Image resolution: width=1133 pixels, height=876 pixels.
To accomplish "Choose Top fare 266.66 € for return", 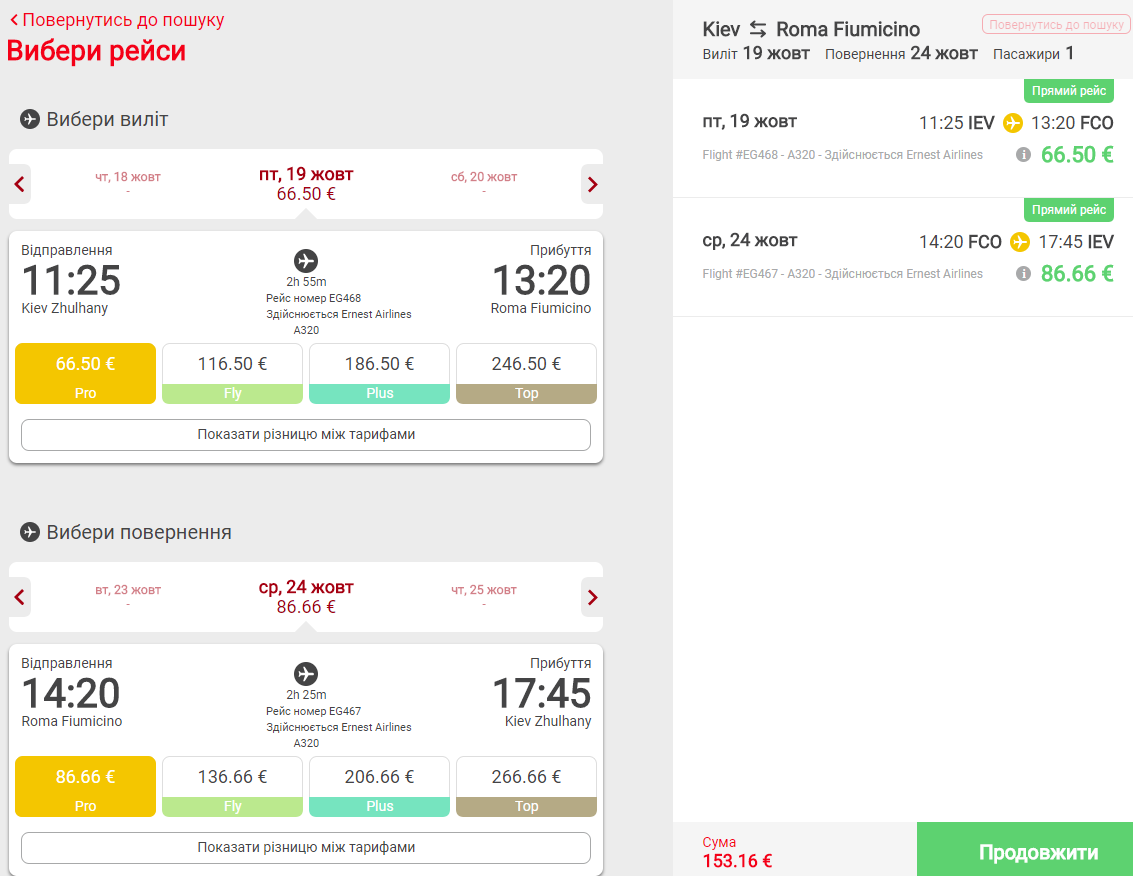I will point(526,786).
